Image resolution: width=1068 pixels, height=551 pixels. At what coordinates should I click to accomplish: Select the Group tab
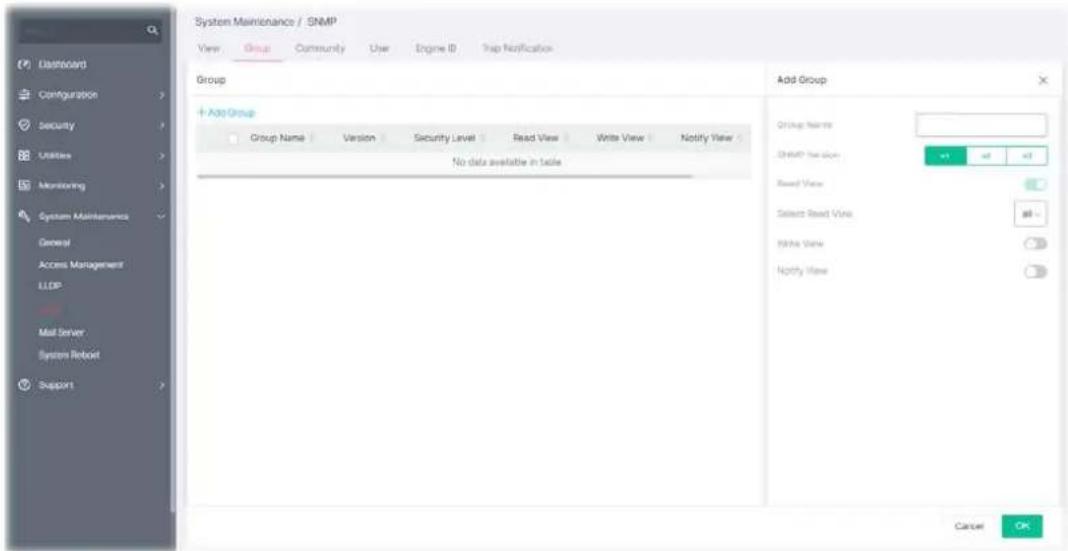257,48
